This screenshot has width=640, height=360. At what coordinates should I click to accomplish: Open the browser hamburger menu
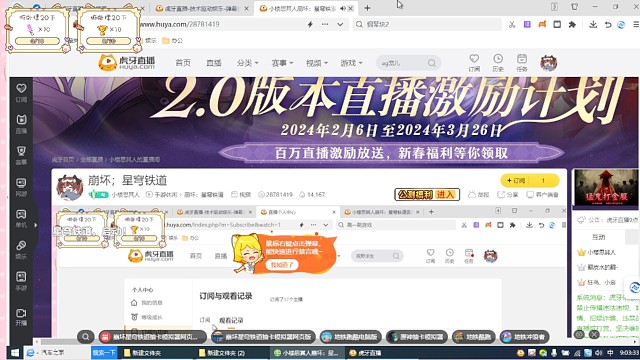pos(636,24)
